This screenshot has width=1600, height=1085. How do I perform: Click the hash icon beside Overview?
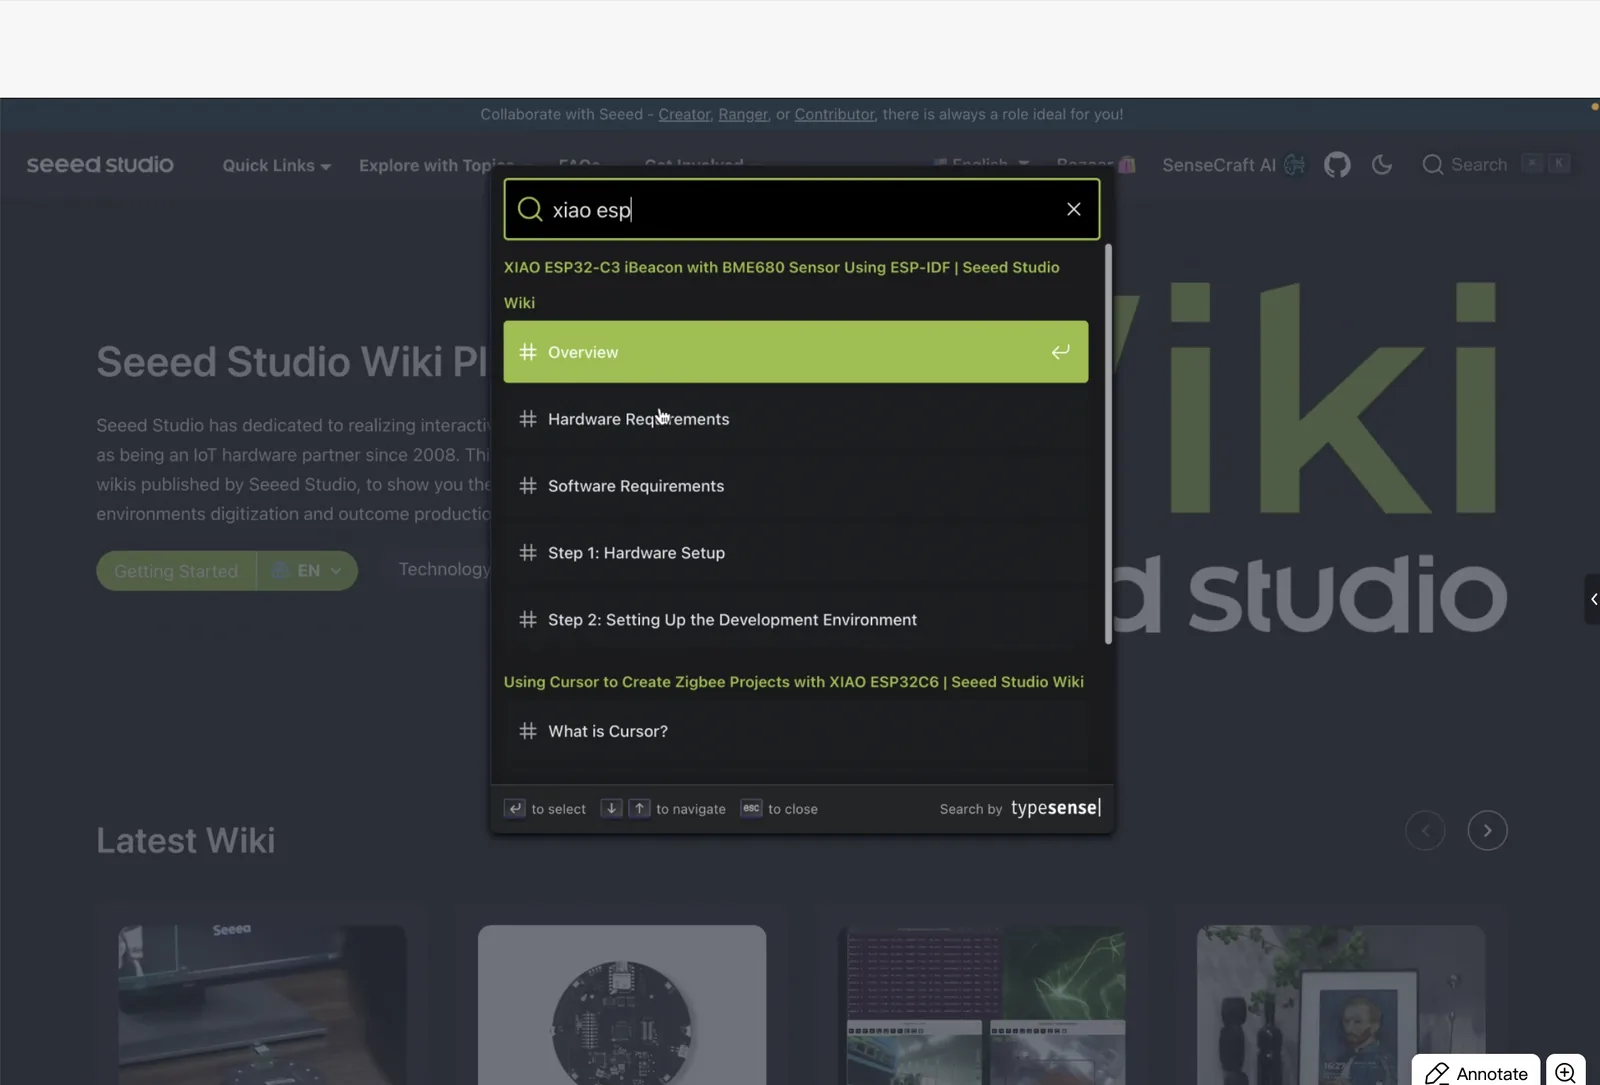[528, 352]
